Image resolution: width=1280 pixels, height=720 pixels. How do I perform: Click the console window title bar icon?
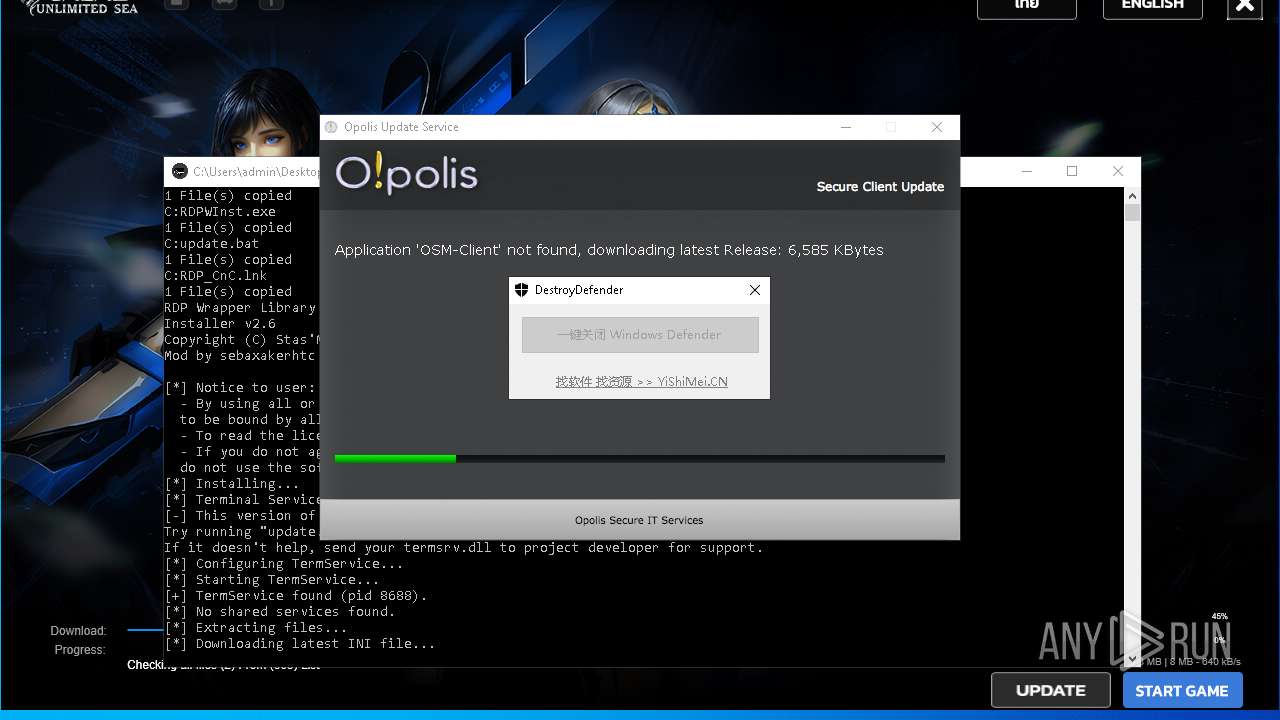click(x=180, y=171)
